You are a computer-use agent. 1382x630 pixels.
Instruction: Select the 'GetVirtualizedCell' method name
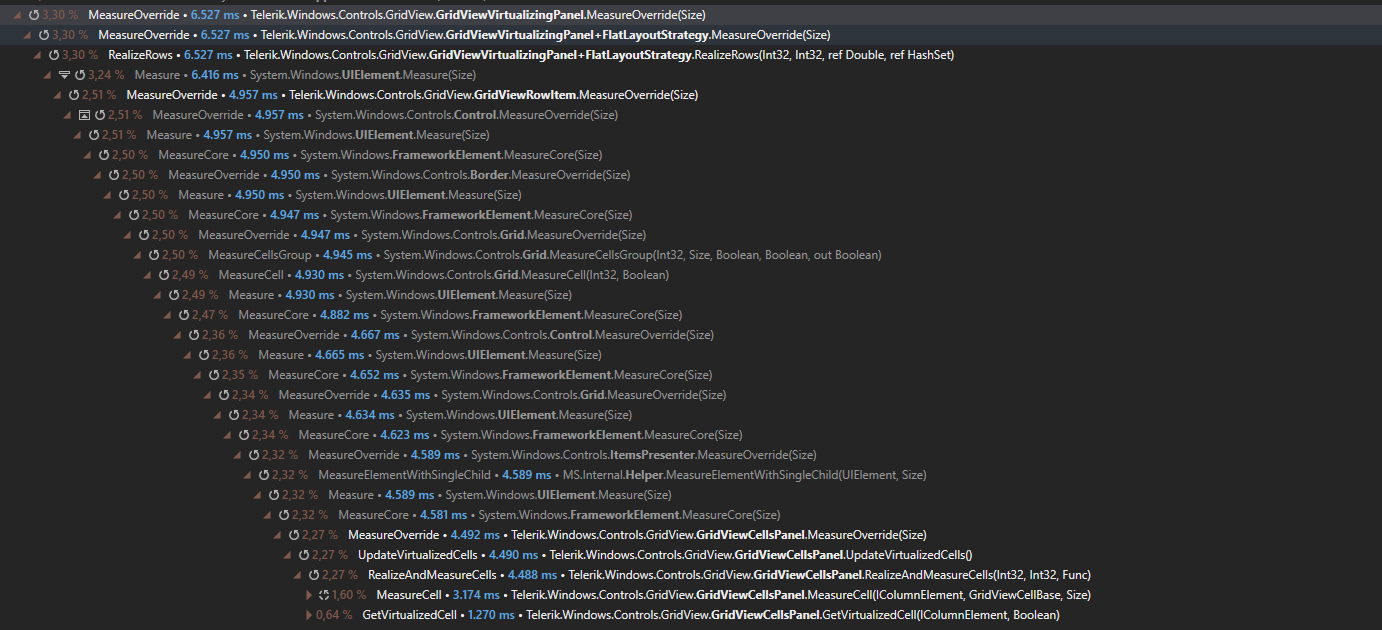pos(409,615)
